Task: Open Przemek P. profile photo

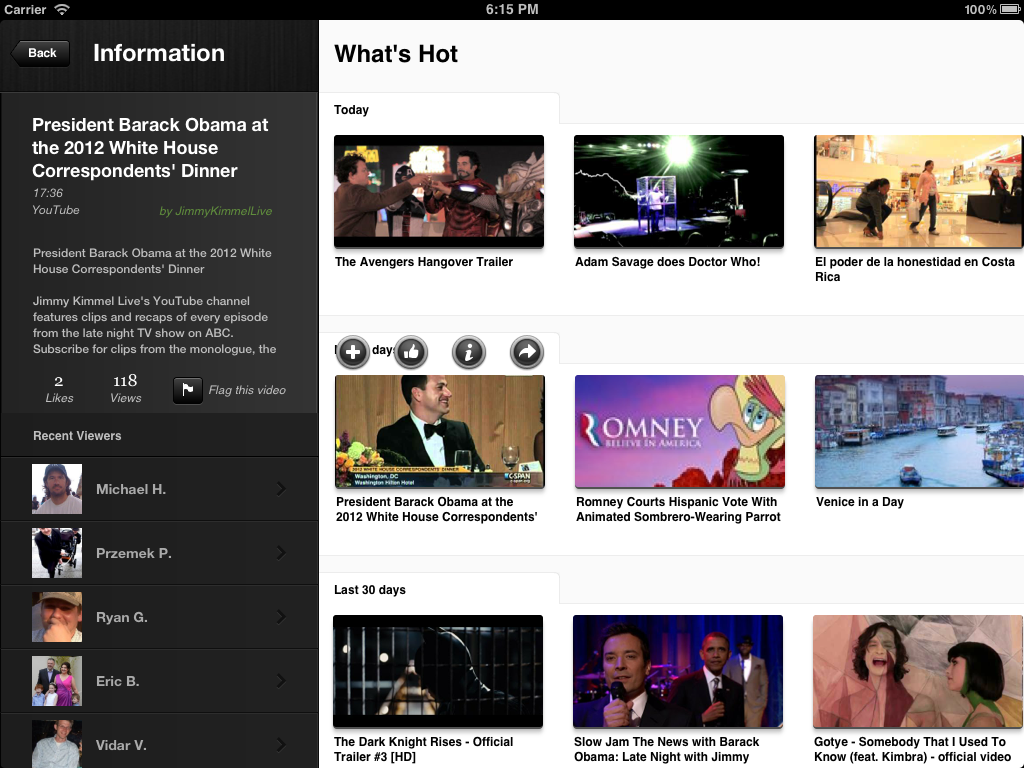Action: pyautogui.click(x=57, y=552)
